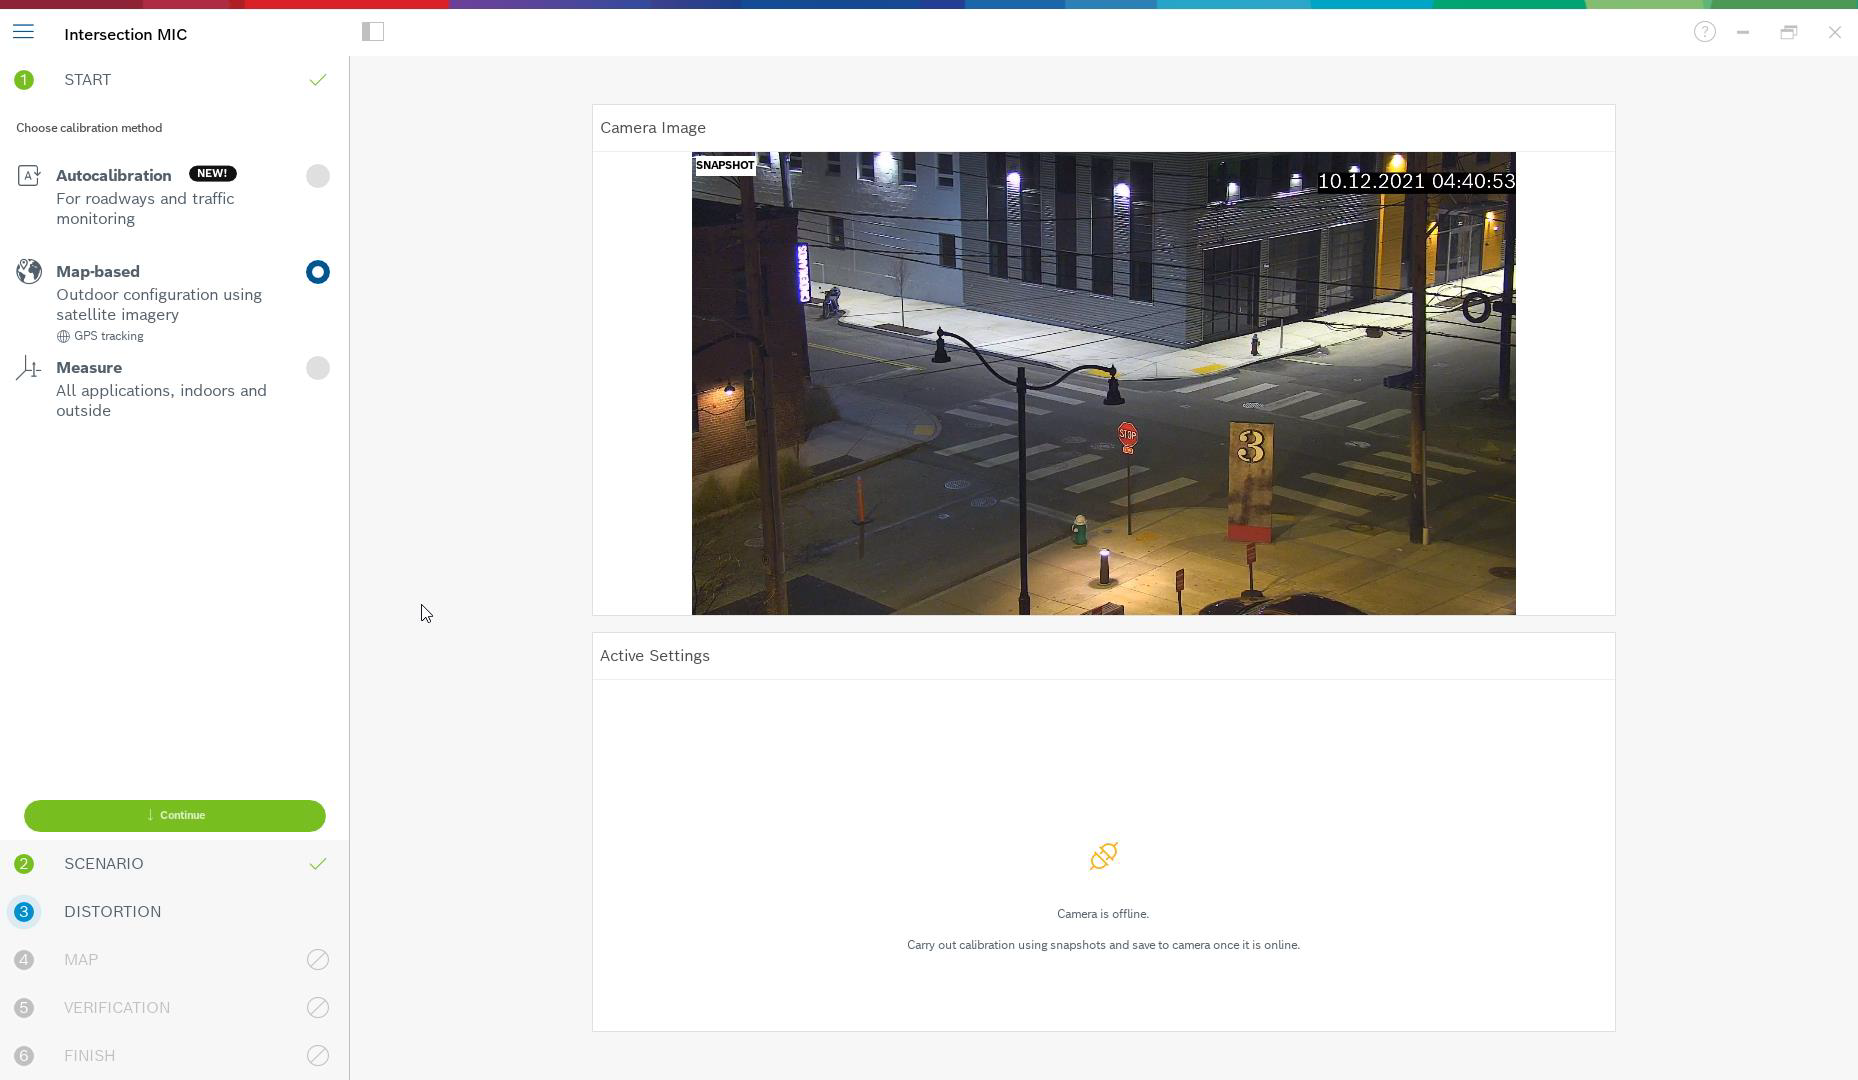This screenshot has width=1858, height=1080.
Task: Click the Map-based globe icon
Action: pyautogui.click(x=29, y=272)
